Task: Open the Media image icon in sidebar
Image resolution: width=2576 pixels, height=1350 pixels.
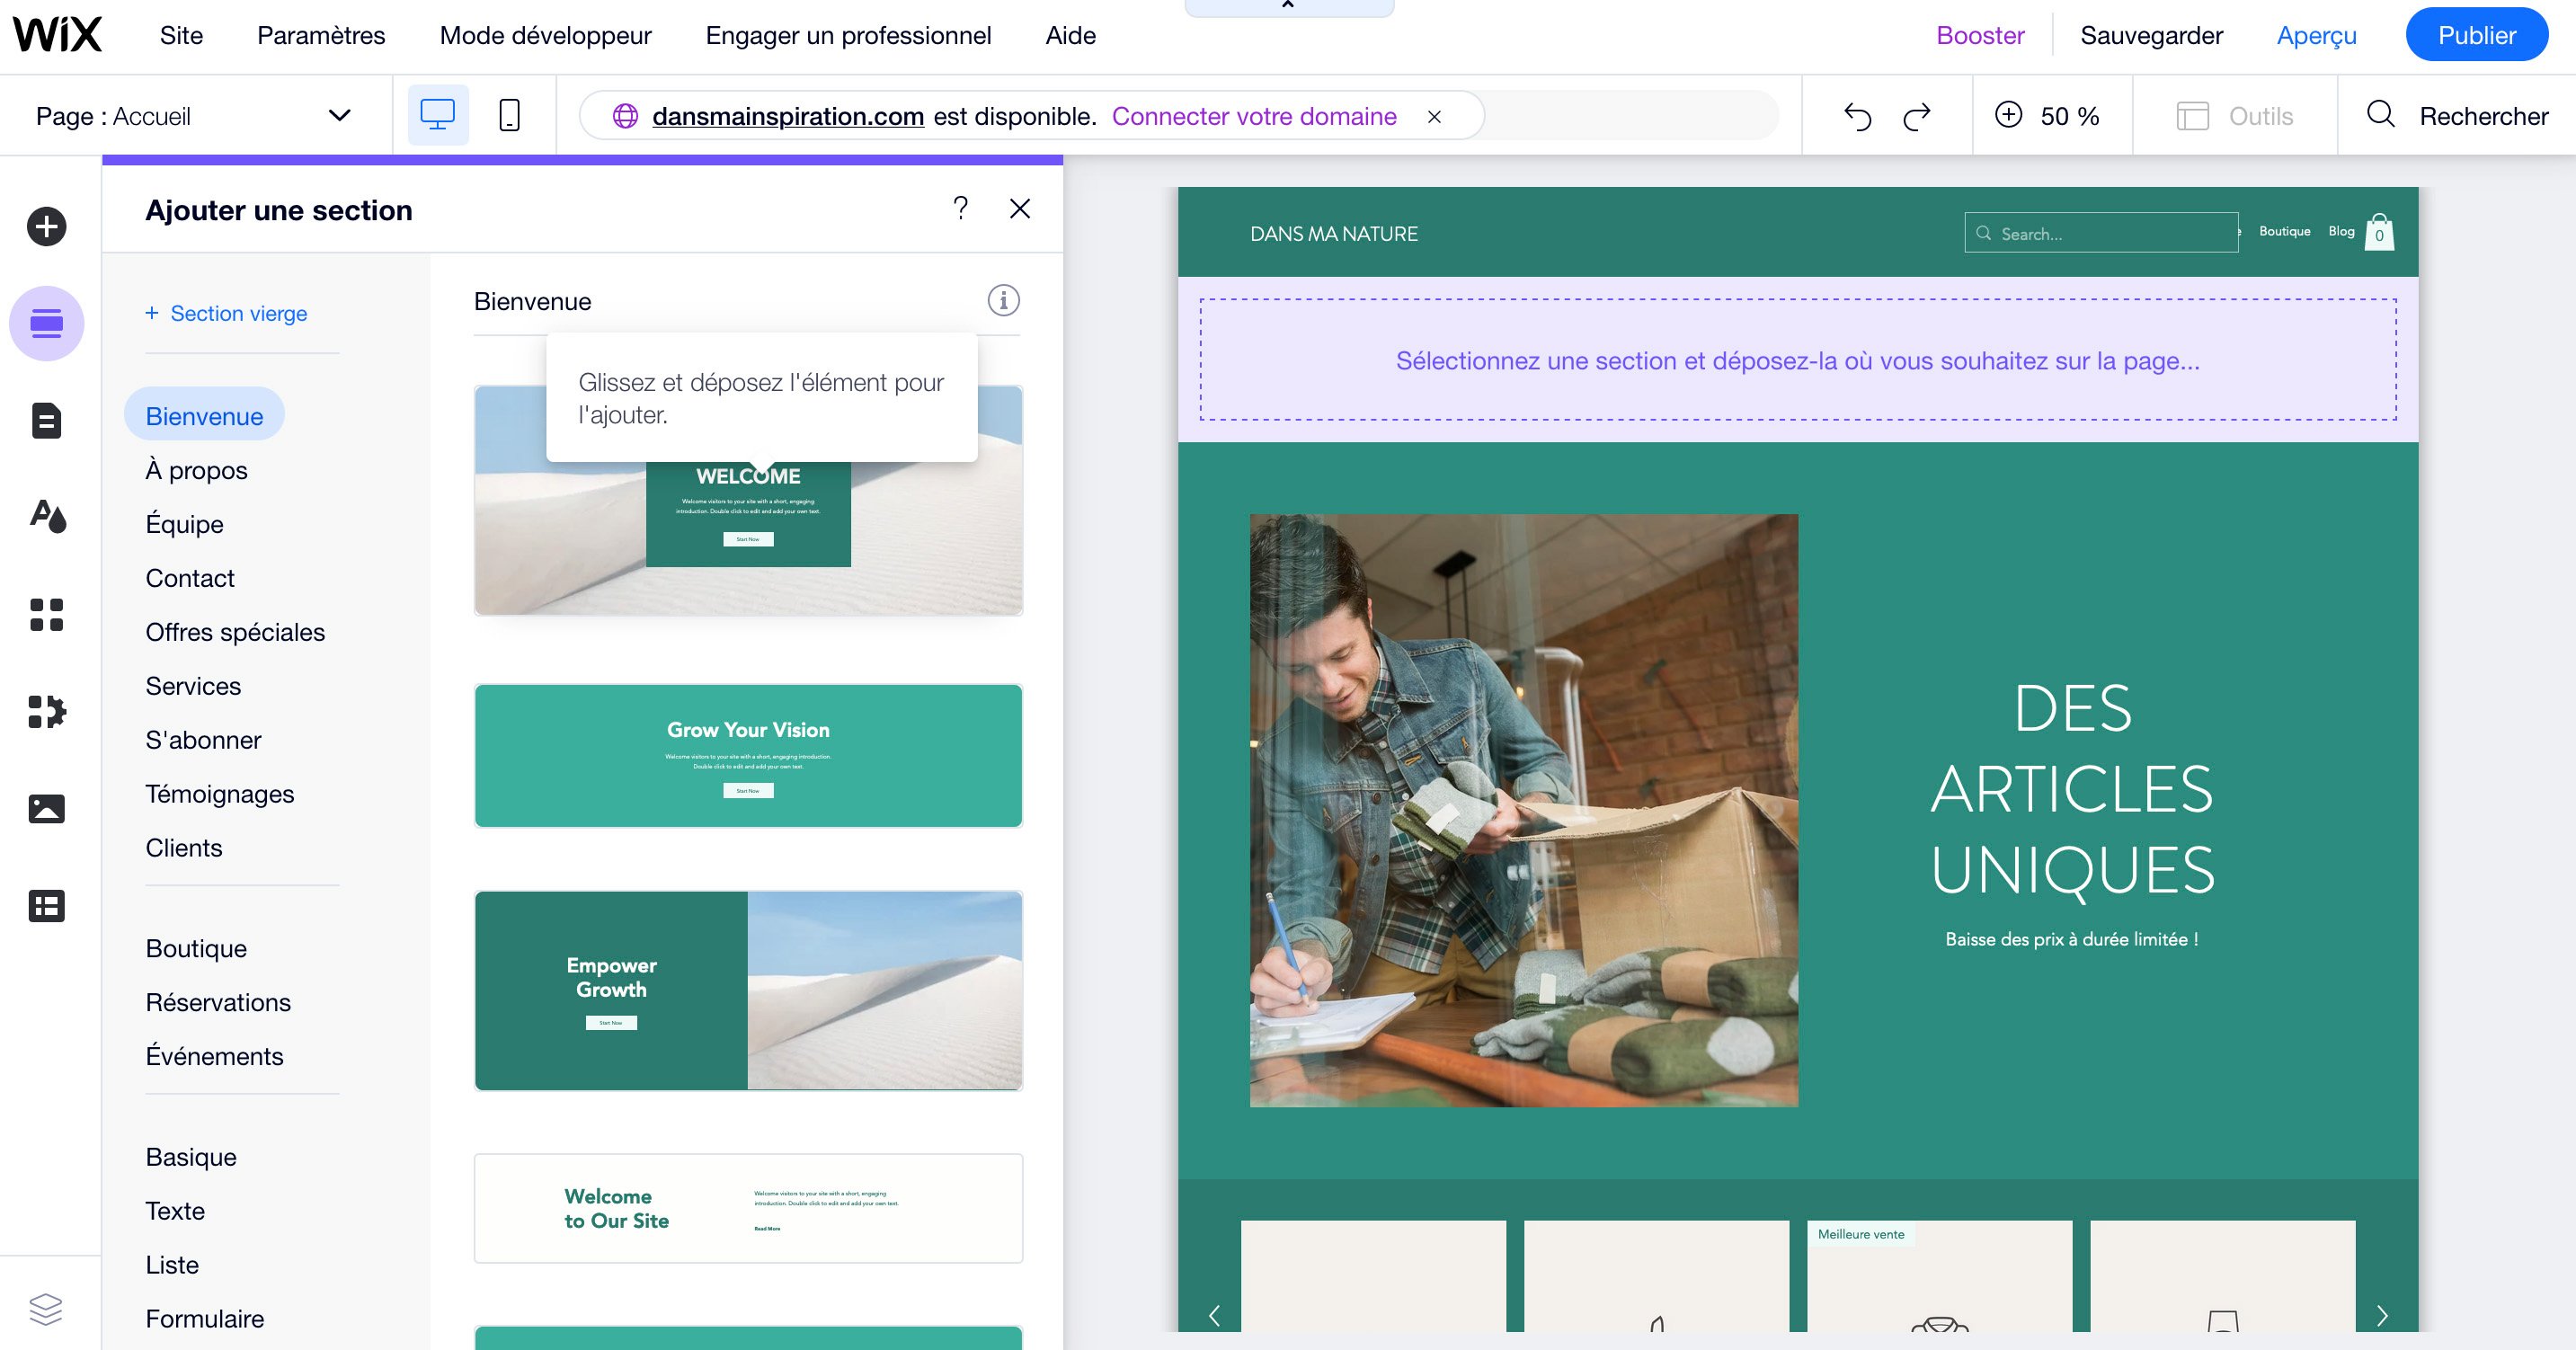Action: tap(46, 808)
